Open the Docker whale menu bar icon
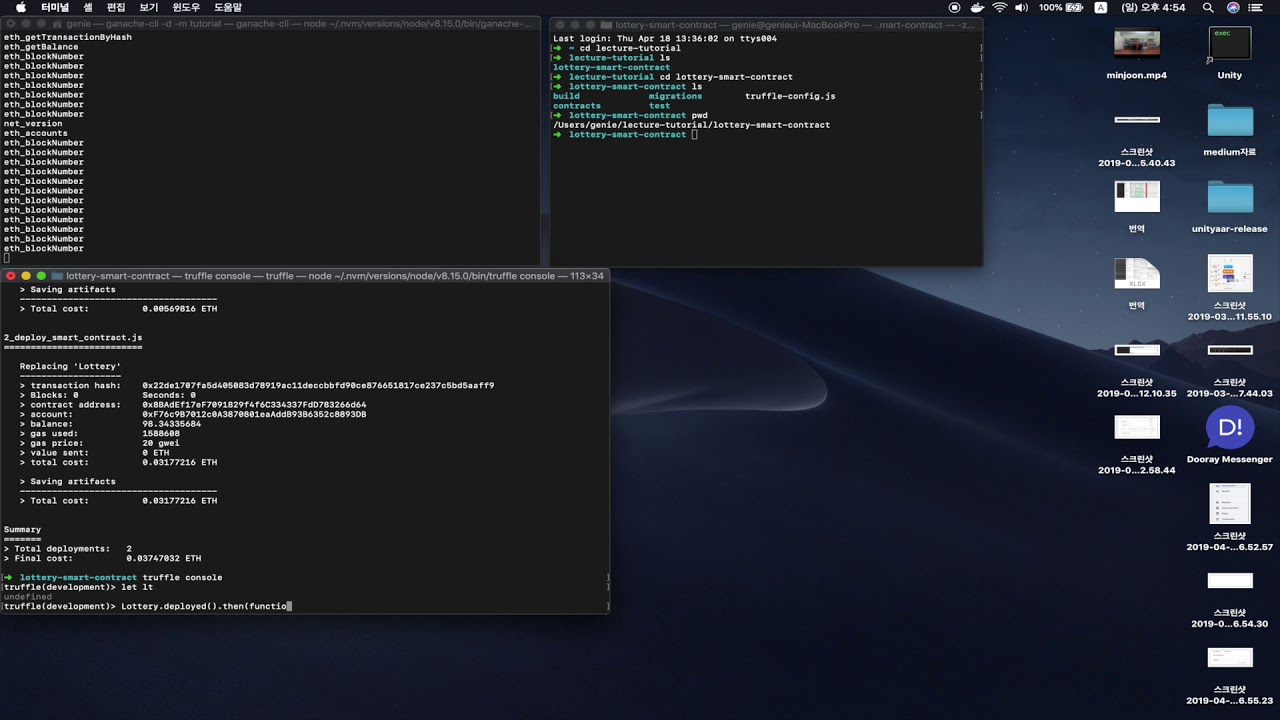The height and width of the screenshot is (720, 1280). [977, 7]
